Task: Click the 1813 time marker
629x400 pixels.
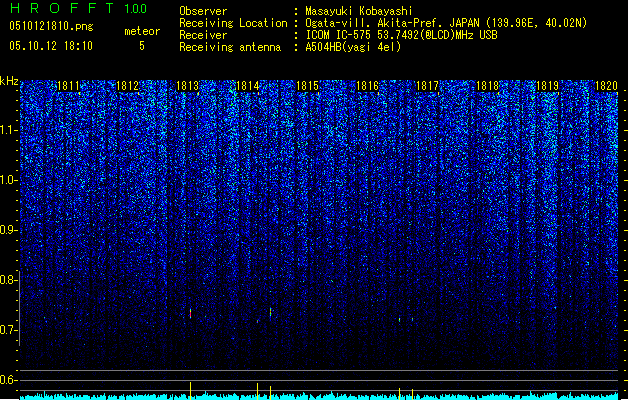Action: click(187, 86)
